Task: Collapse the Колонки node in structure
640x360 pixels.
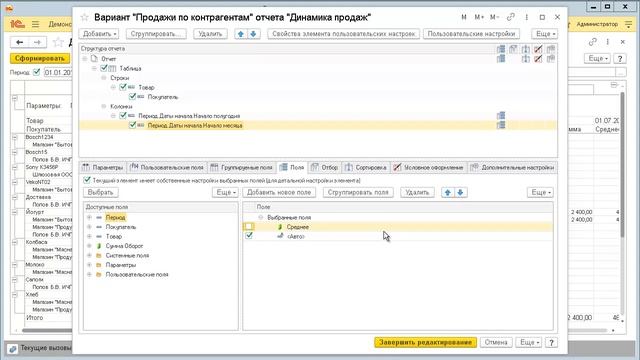Action: pyautogui.click(x=104, y=106)
